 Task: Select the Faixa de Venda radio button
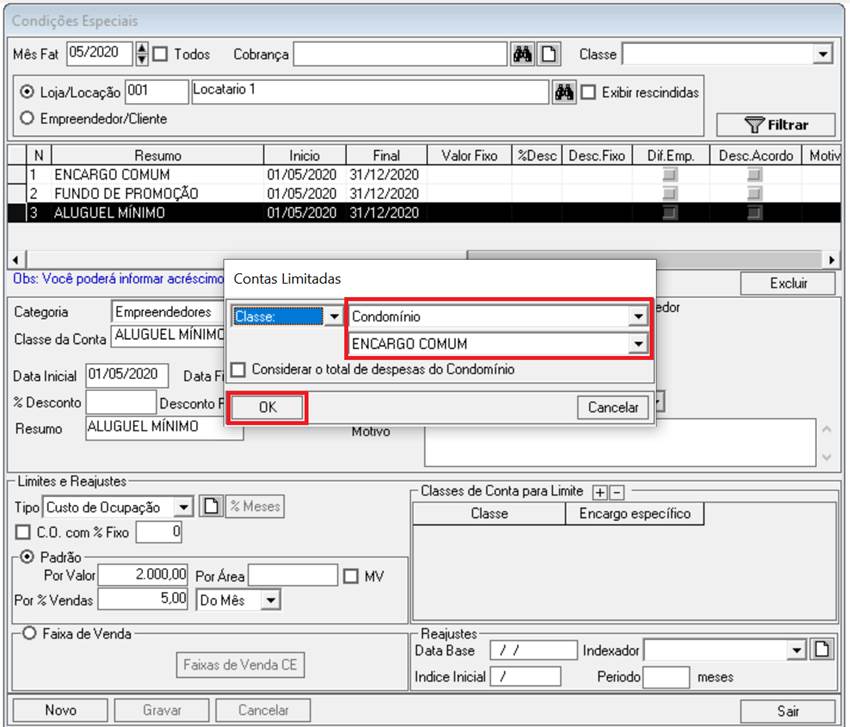coord(29,633)
